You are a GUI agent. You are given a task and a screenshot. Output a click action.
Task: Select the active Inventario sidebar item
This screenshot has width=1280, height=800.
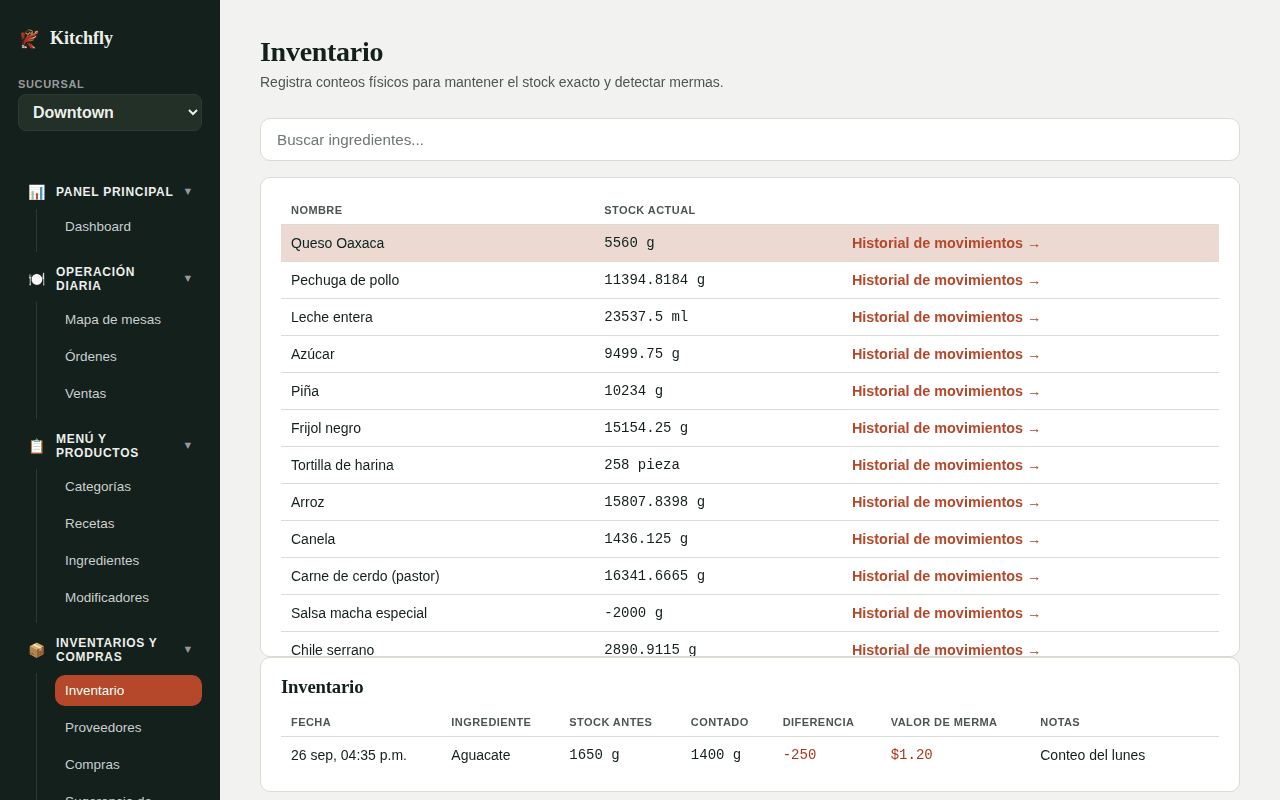pyautogui.click(x=128, y=690)
